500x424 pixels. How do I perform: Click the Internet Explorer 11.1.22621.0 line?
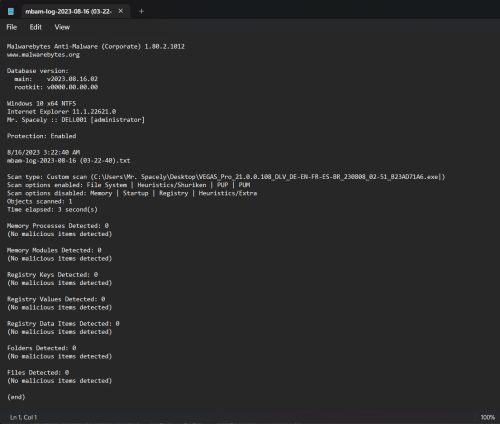click(62, 112)
